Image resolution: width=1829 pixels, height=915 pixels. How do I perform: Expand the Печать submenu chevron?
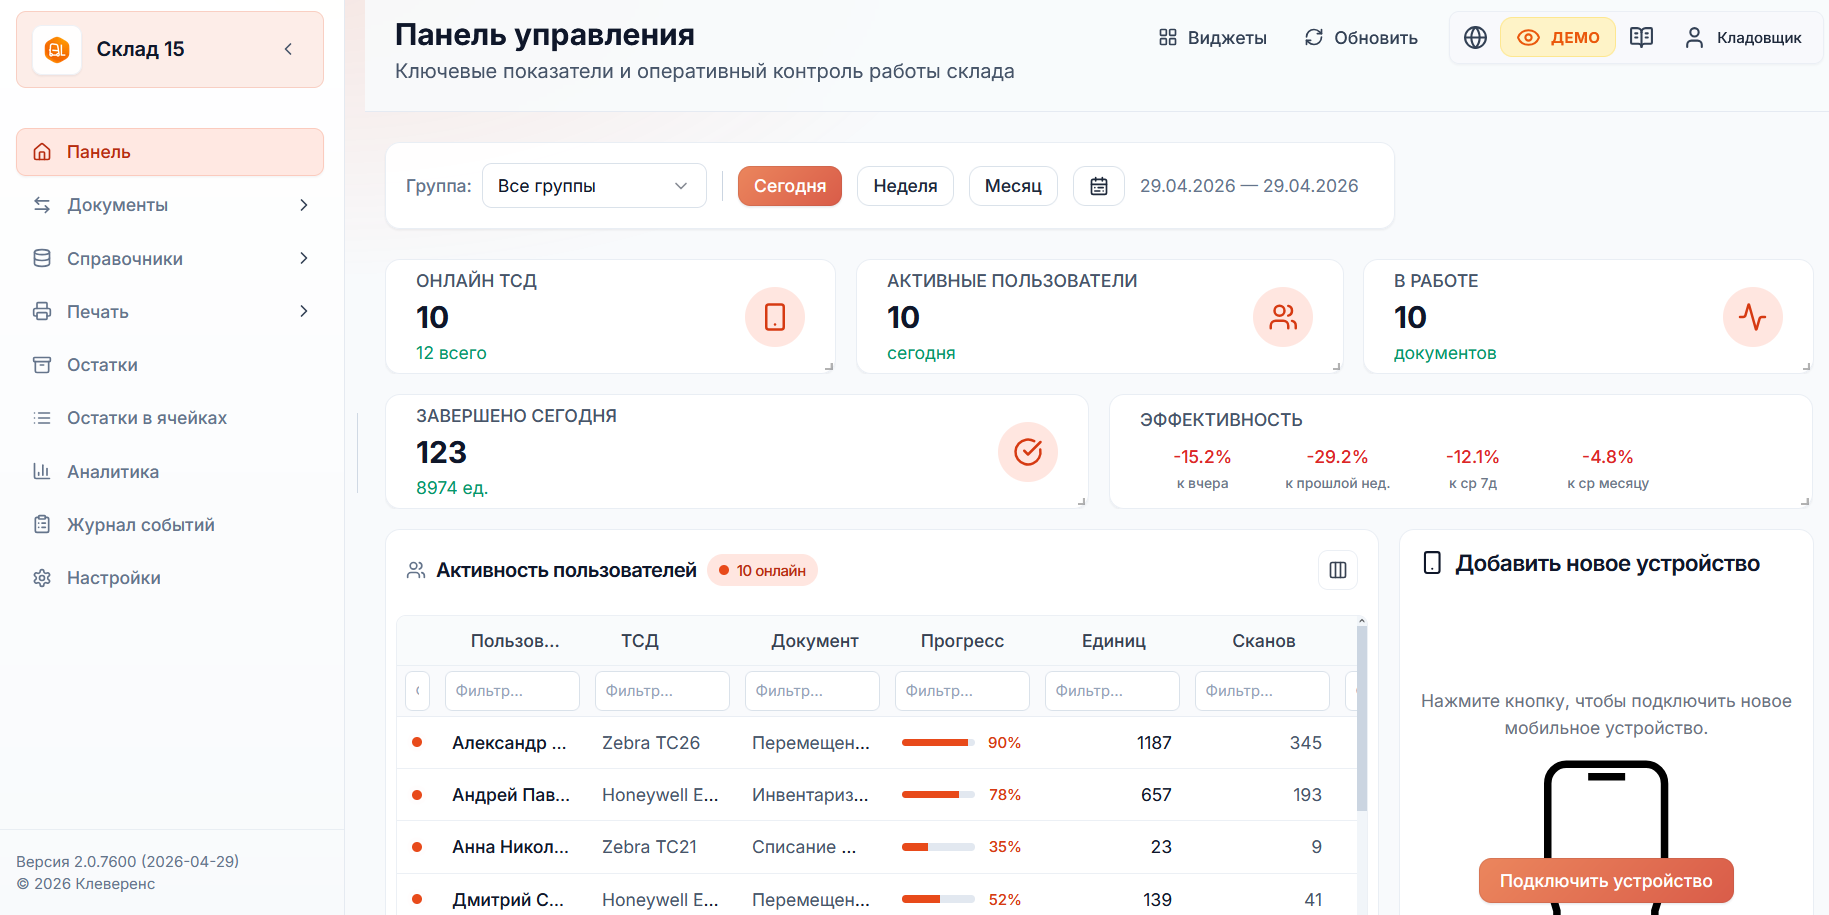(x=304, y=311)
